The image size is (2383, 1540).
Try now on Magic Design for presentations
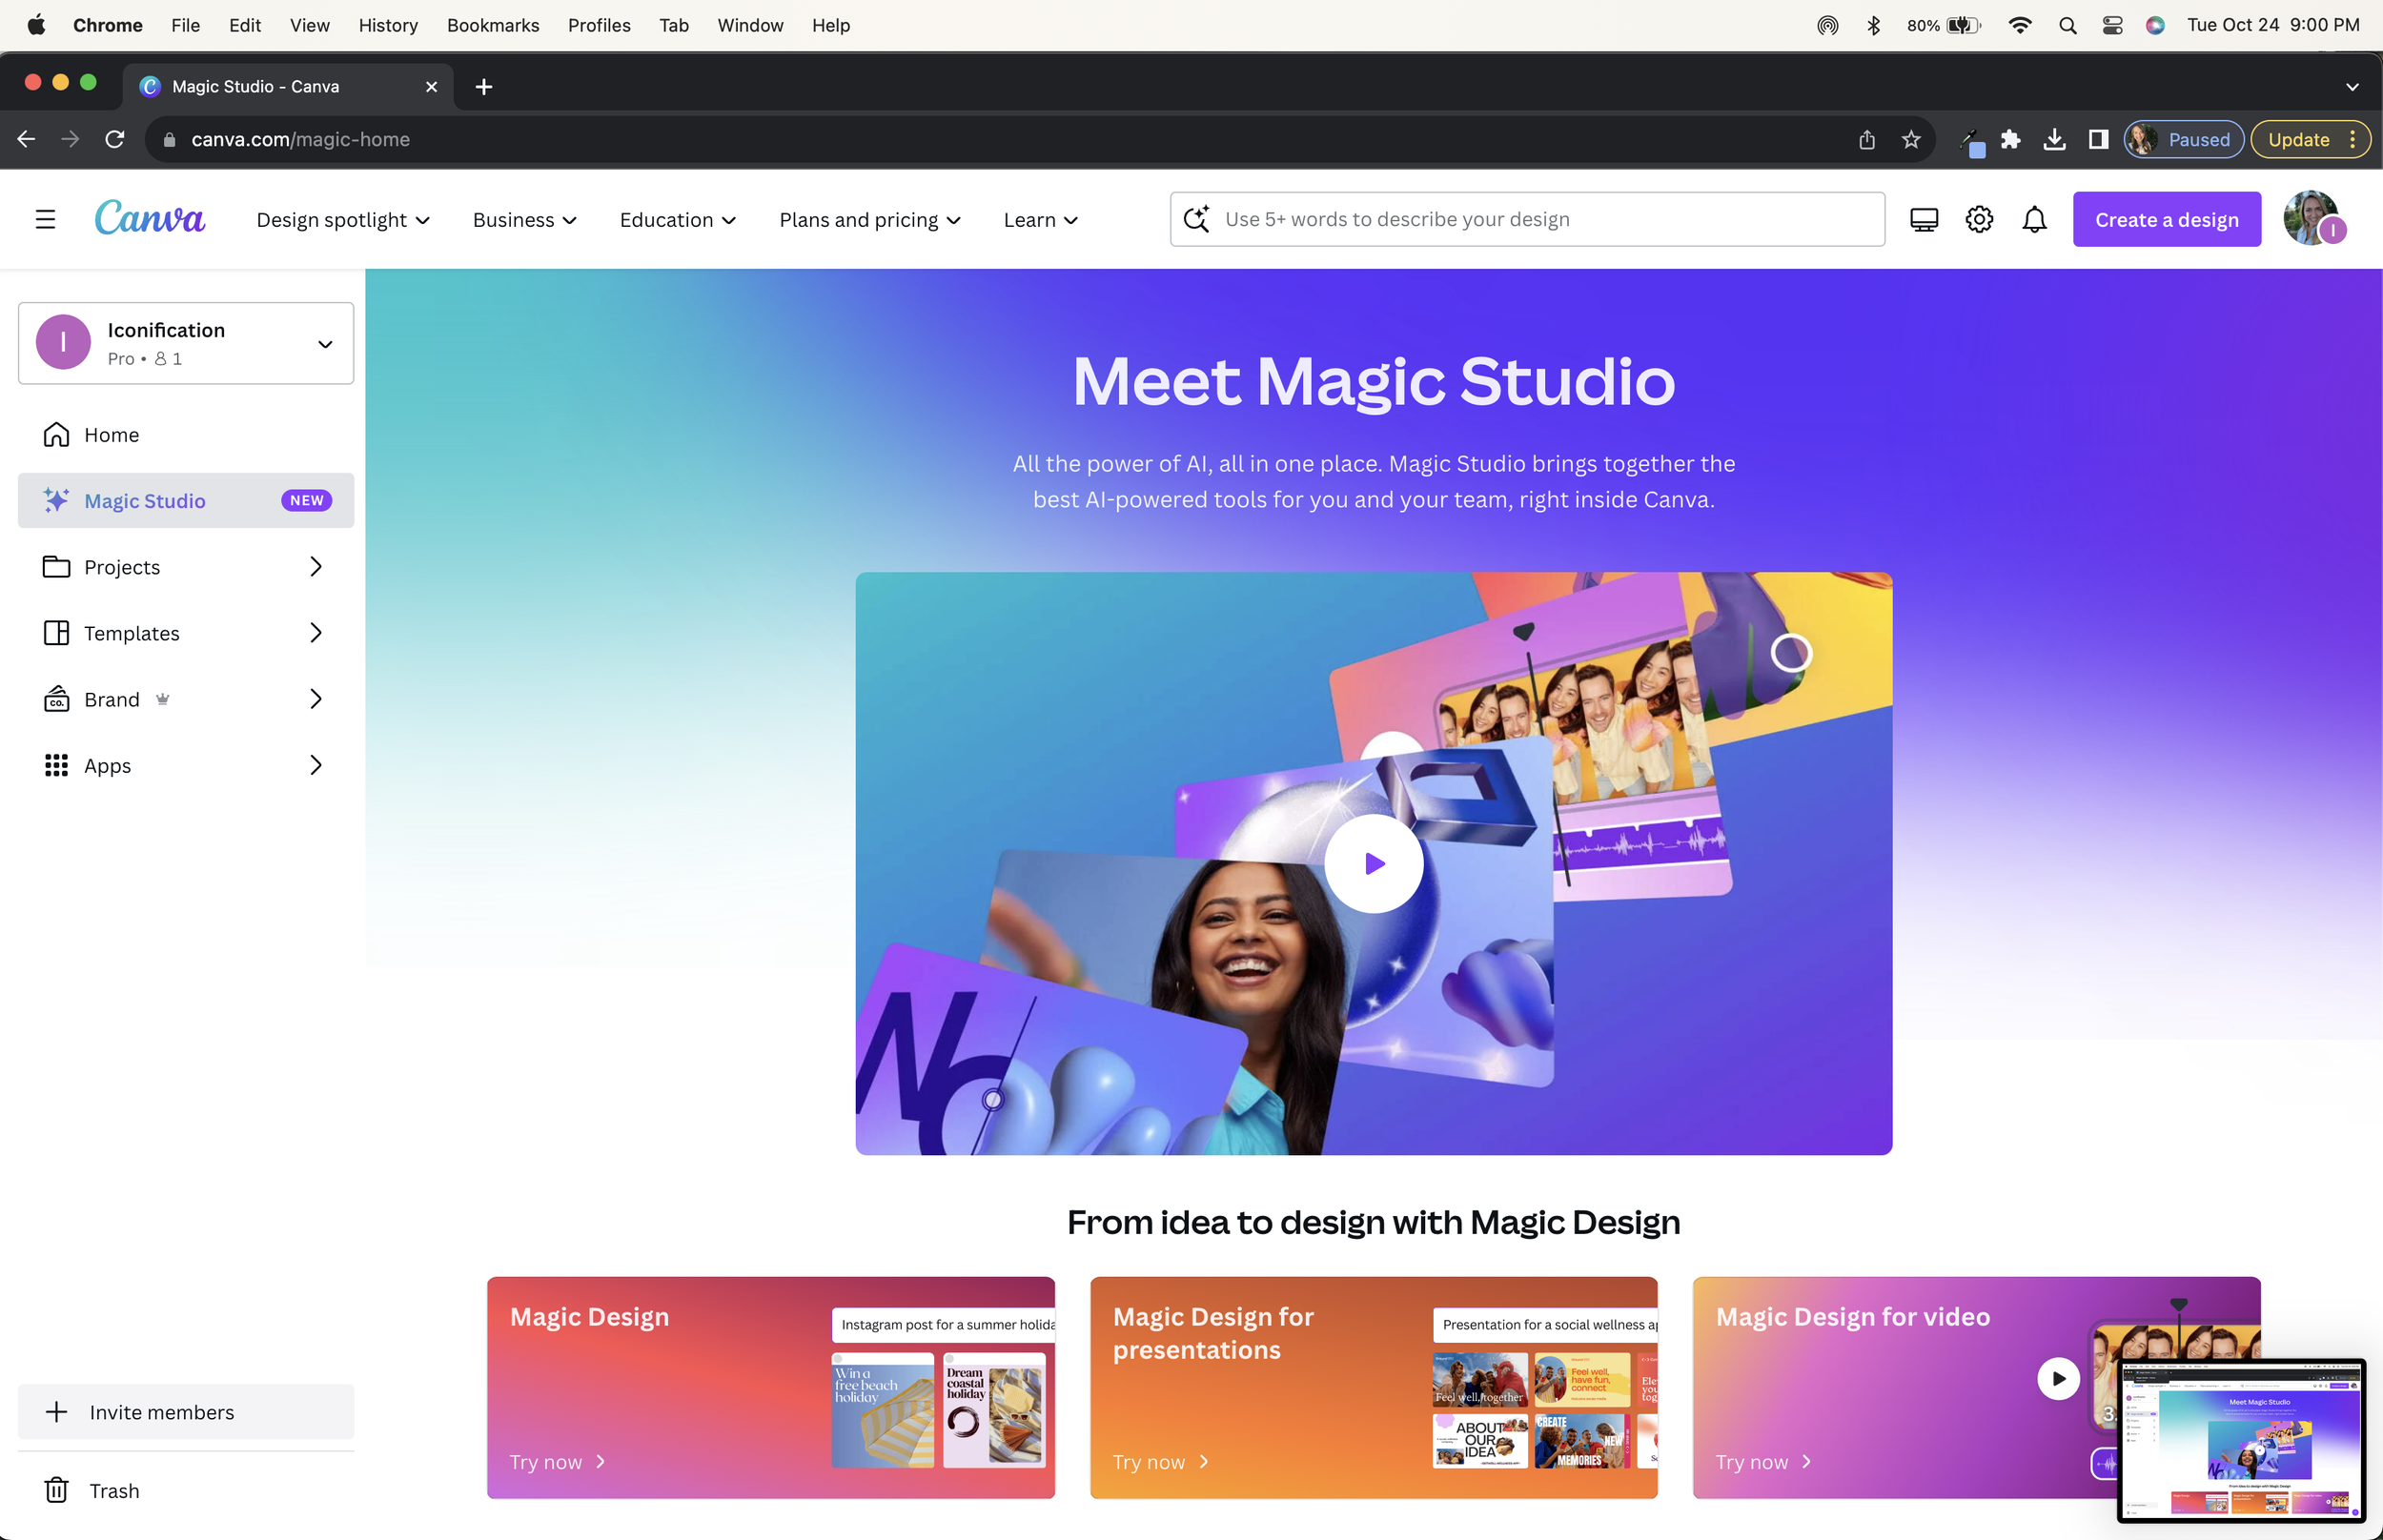[x=1160, y=1461]
